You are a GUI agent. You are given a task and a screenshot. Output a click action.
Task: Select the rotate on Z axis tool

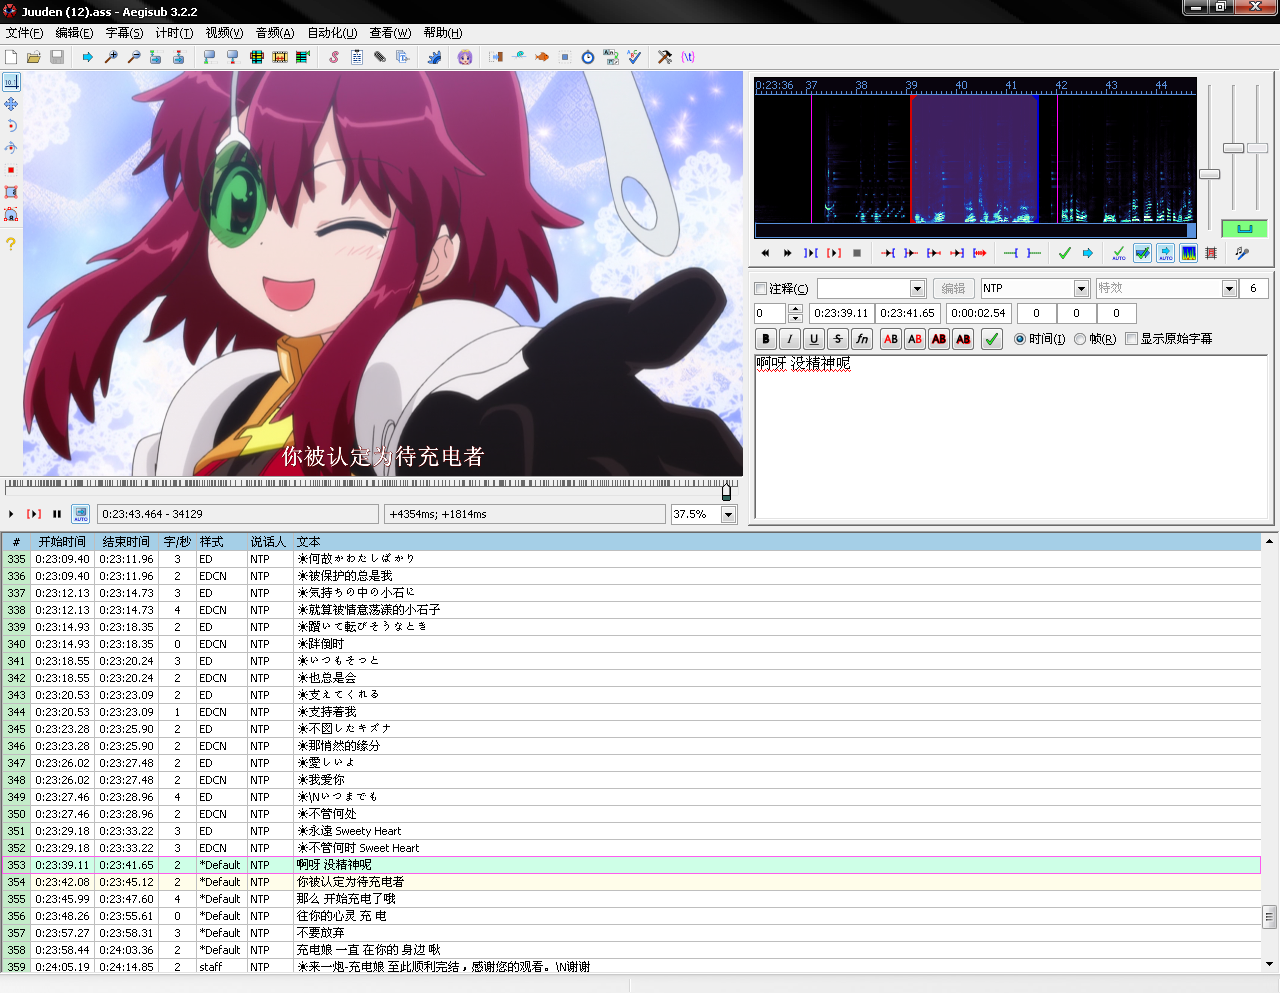pyautogui.click(x=11, y=126)
